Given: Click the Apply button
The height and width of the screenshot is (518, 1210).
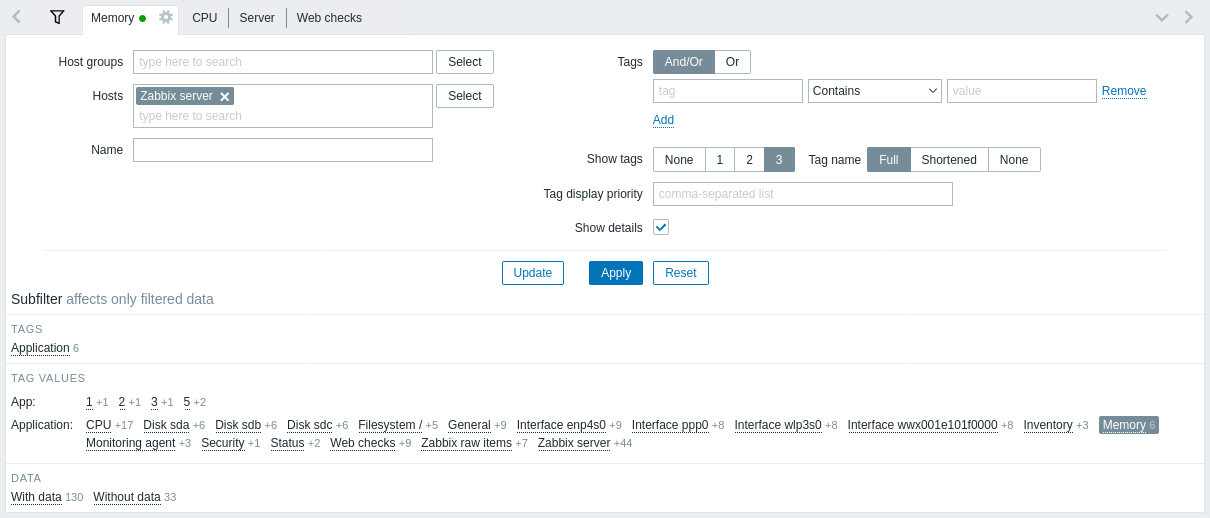Looking at the screenshot, I should [616, 273].
